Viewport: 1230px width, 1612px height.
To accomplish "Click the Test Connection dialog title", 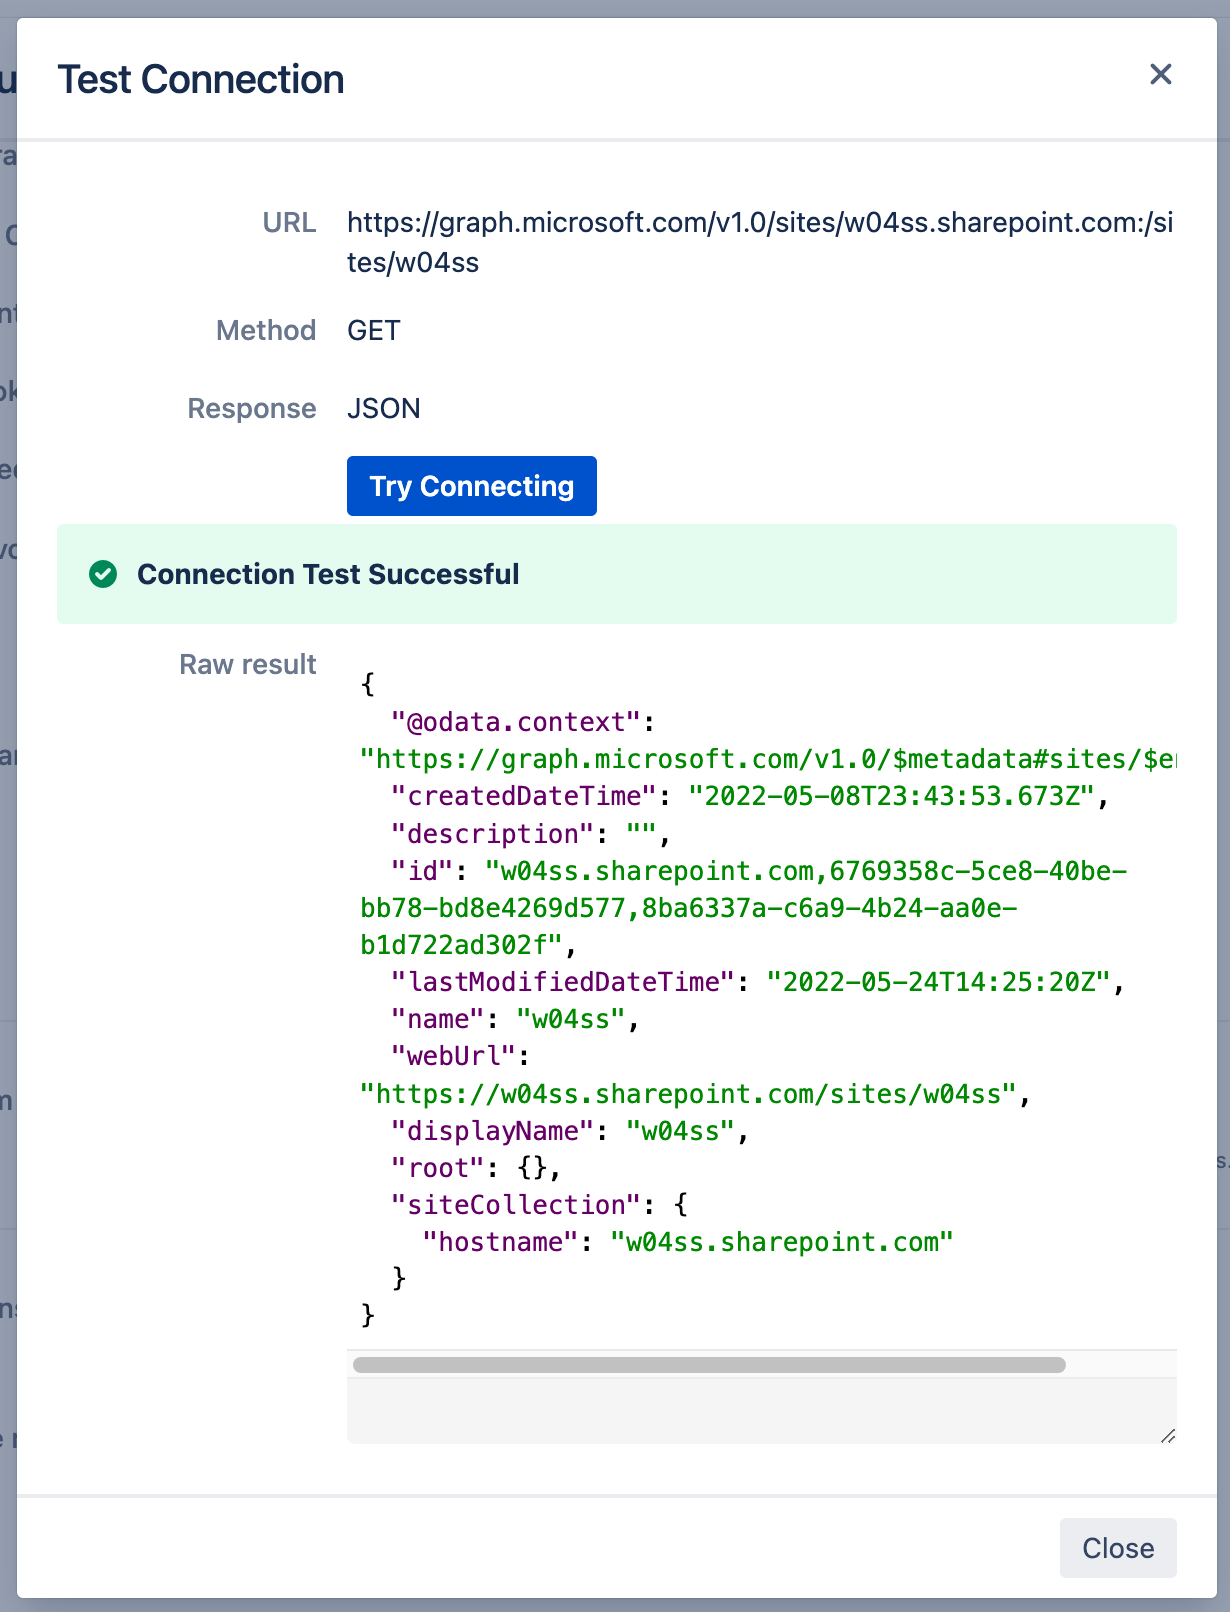I will pyautogui.click(x=201, y=80).
